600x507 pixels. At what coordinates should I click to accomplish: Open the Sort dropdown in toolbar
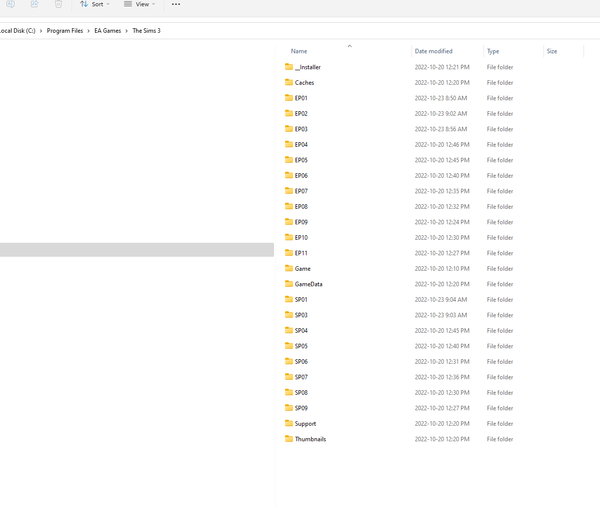(95, 4)
